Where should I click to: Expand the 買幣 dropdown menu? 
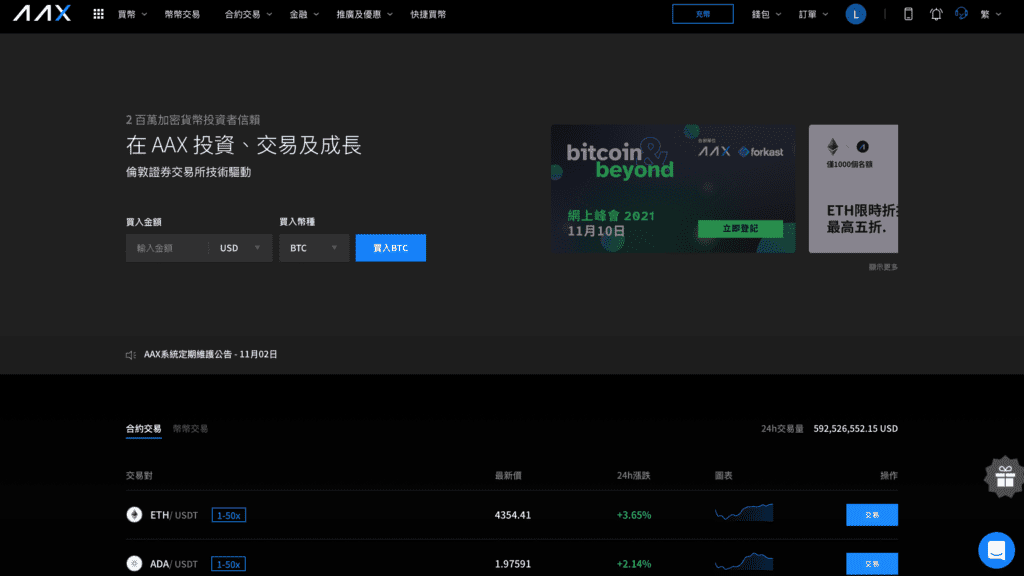(x=133, y=14)
